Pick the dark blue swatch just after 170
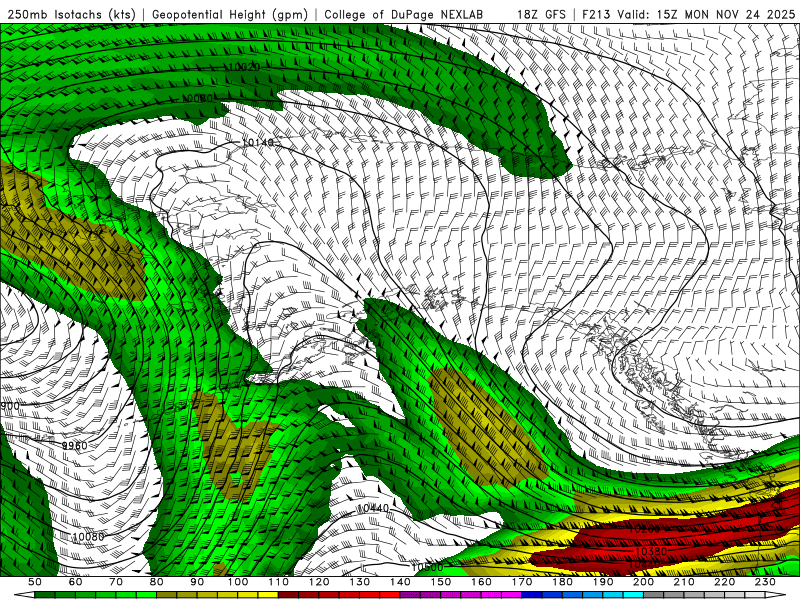Screen dimensions: 800x600 point(532,595)
